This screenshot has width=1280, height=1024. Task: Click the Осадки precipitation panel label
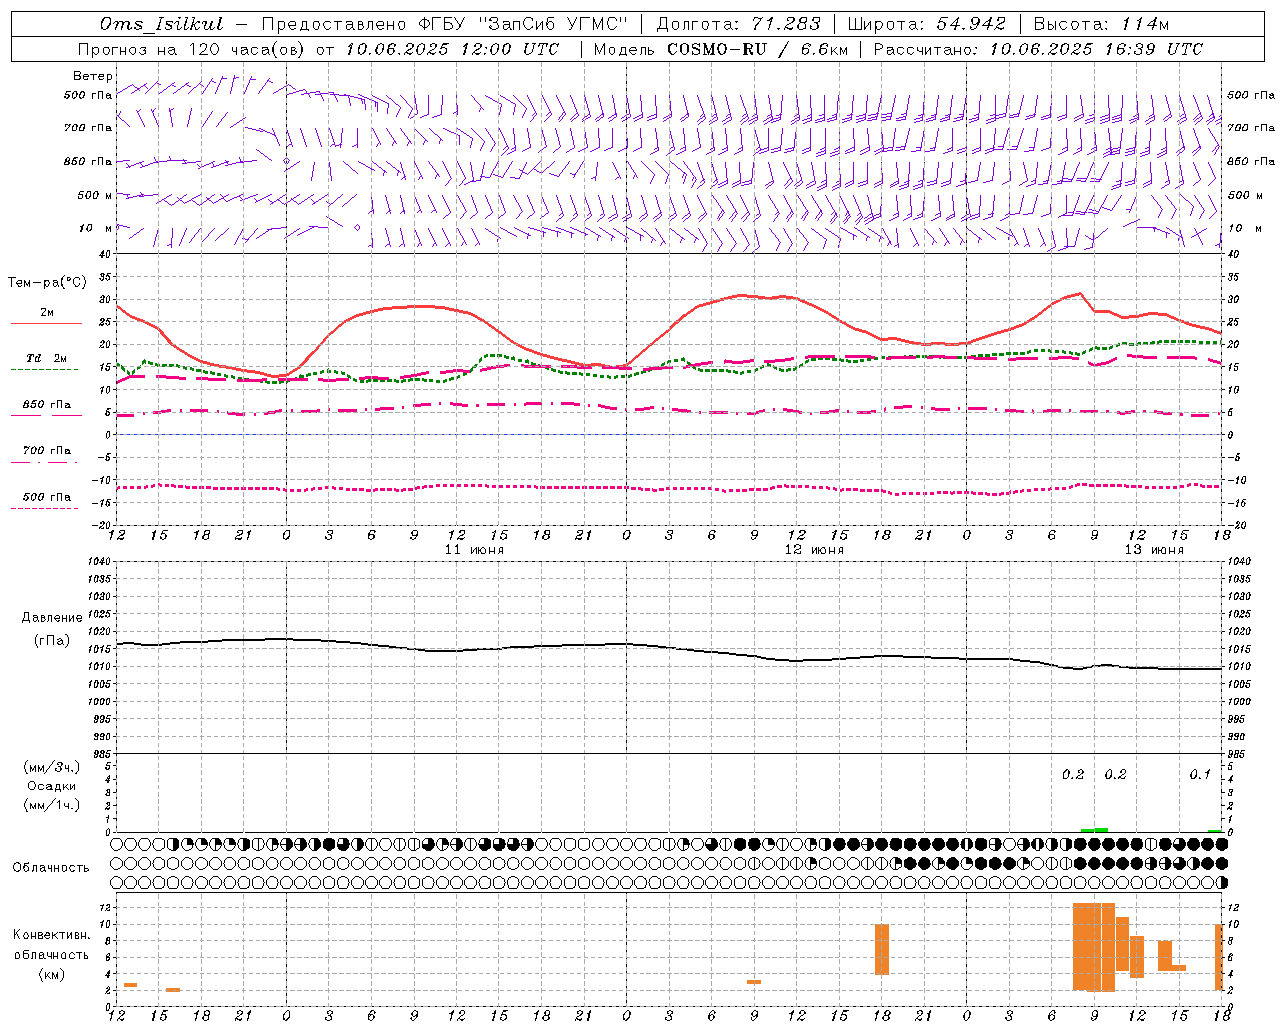[52, 786]
